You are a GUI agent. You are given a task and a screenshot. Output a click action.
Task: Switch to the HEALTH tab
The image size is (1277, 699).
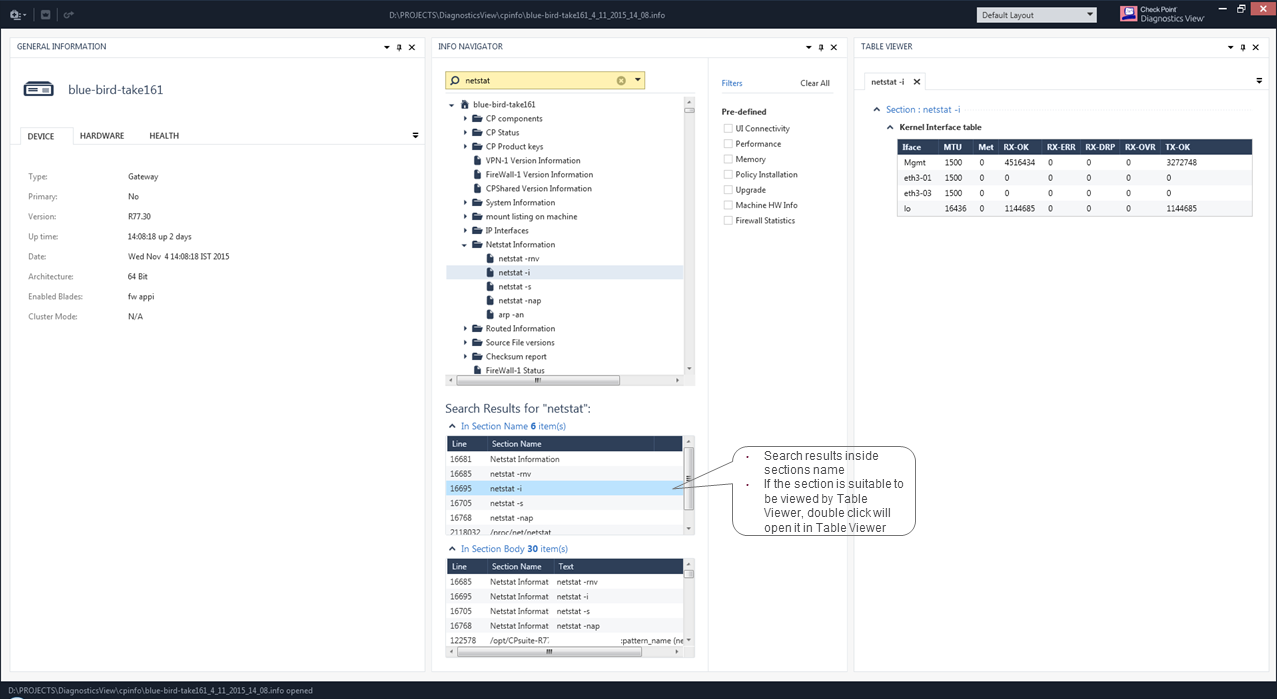click(x=164, y=136)
